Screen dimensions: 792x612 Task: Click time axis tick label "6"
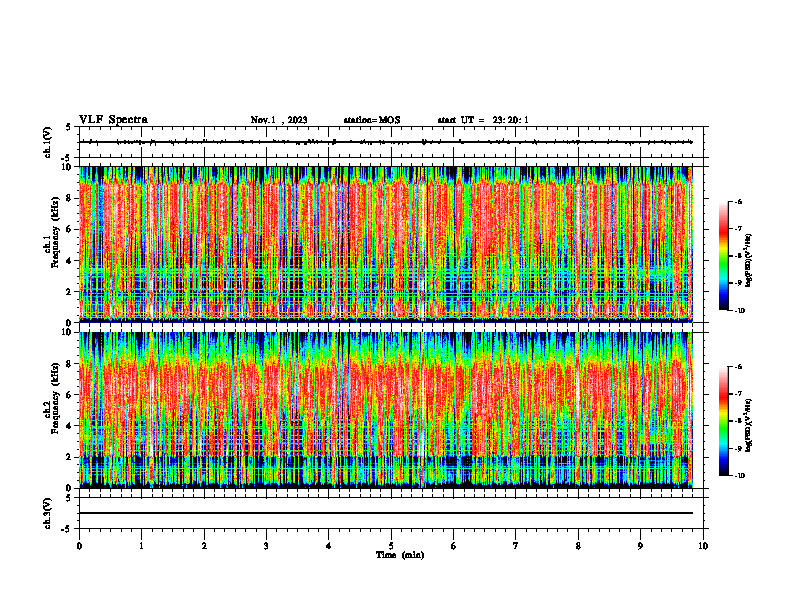tap(454, 546)
